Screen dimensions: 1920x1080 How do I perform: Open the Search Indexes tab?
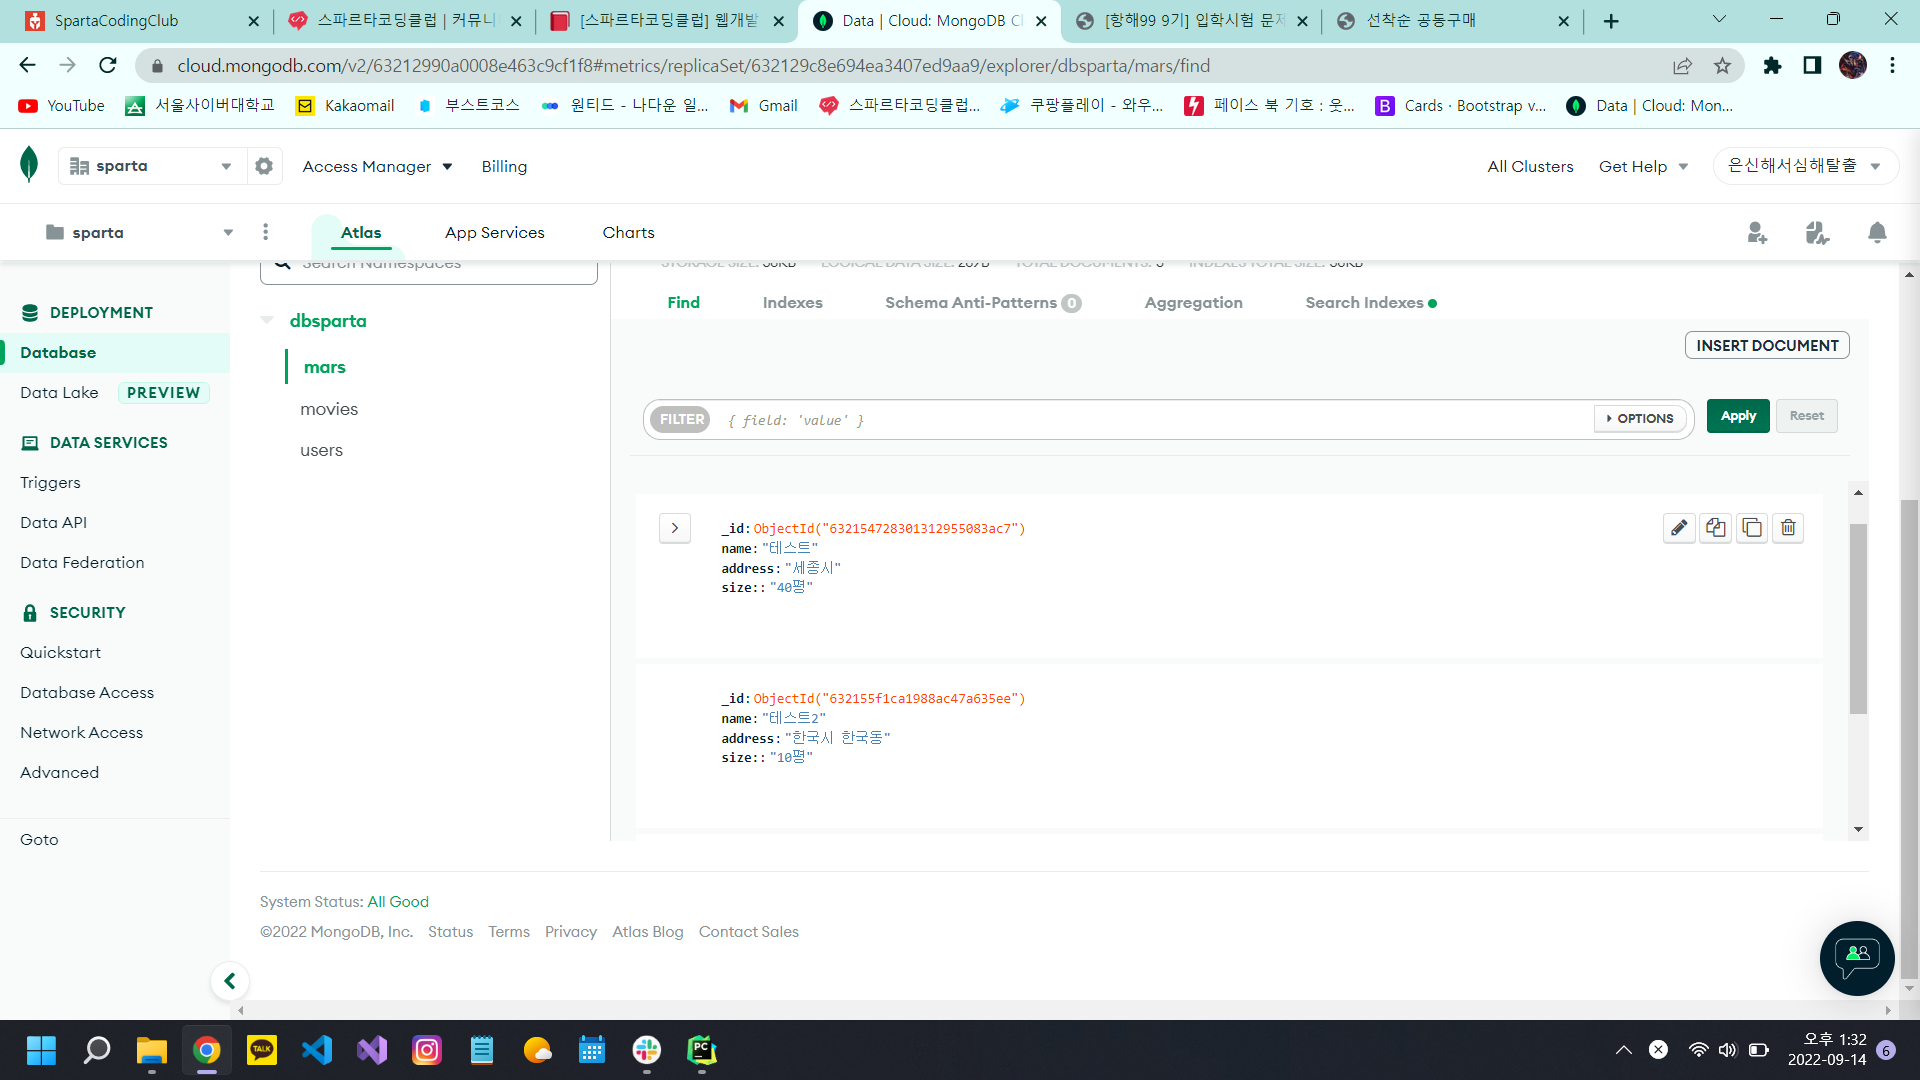point(1370,303)
